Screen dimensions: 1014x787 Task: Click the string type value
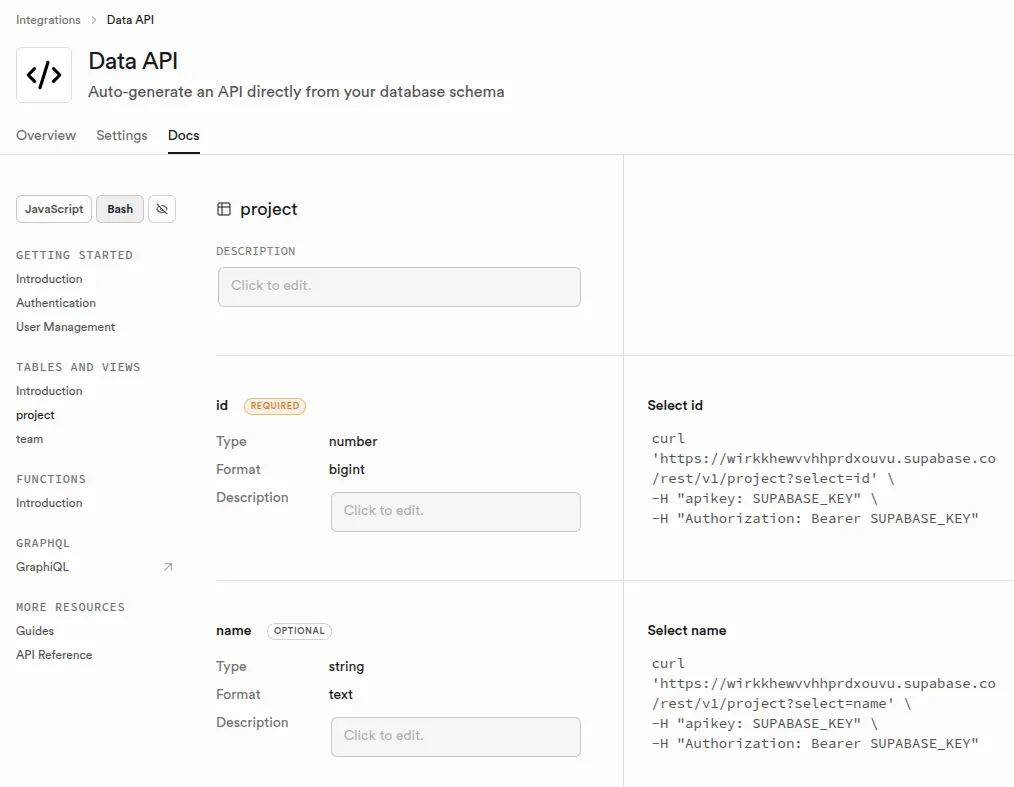pos(346,667)
